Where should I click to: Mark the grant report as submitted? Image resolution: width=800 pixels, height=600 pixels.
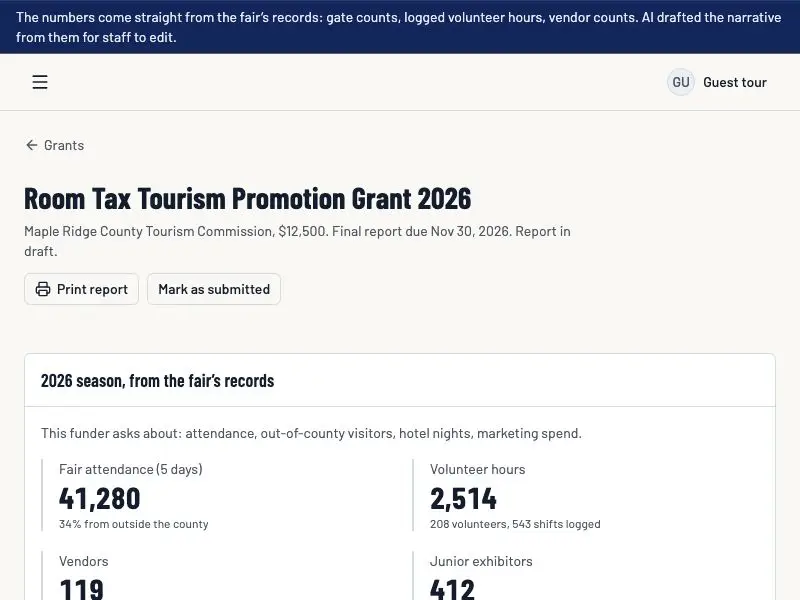(x=214, y=289)
